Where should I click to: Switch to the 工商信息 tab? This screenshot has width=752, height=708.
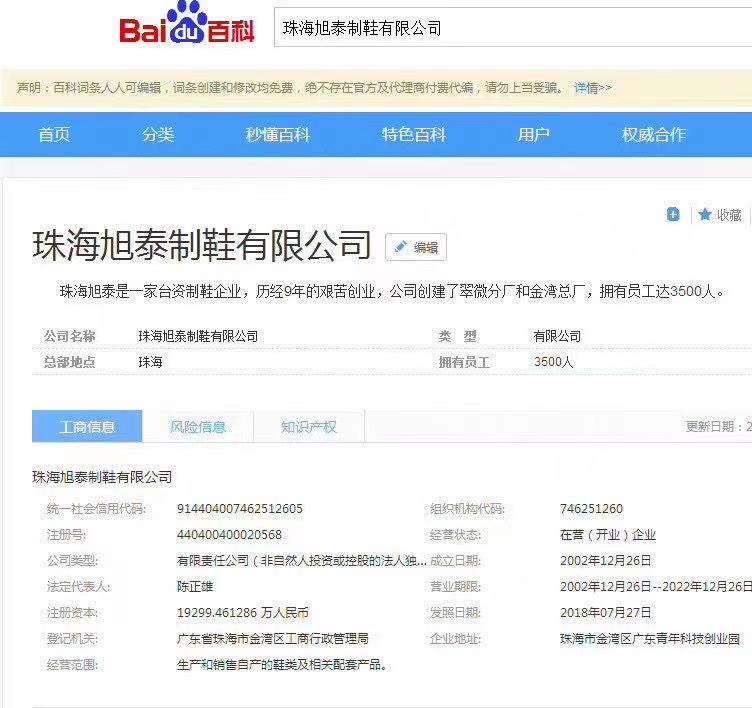tap(87, 427)
